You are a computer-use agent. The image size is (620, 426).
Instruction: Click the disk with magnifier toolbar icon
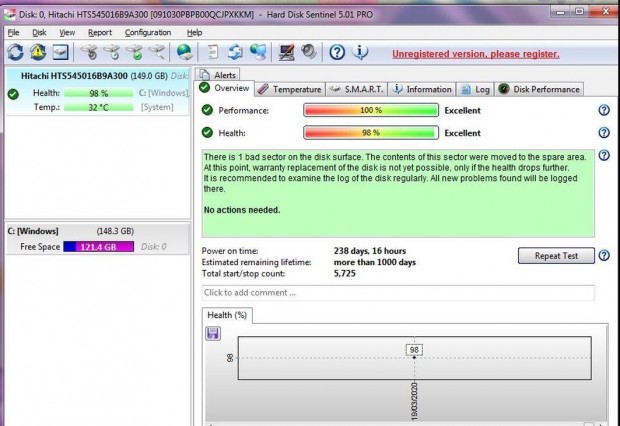coord(157,52)
